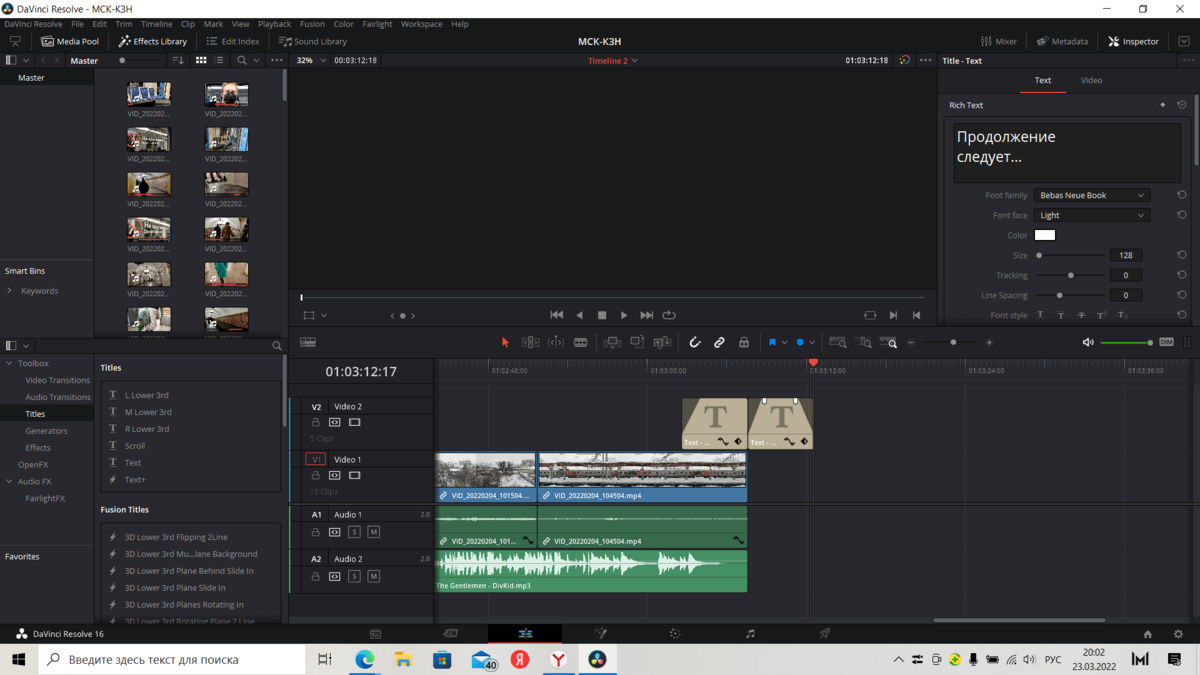
Task: Open the Bebas Neue Book font family dropdown
Action: click(x=1091, y=195)
